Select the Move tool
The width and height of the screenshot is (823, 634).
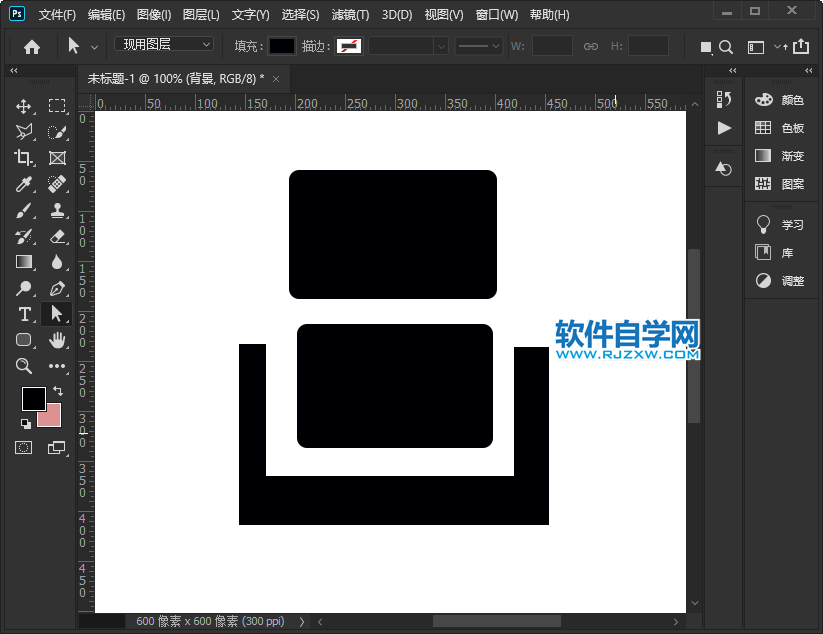pyautogui.click(x=24, y=105)
